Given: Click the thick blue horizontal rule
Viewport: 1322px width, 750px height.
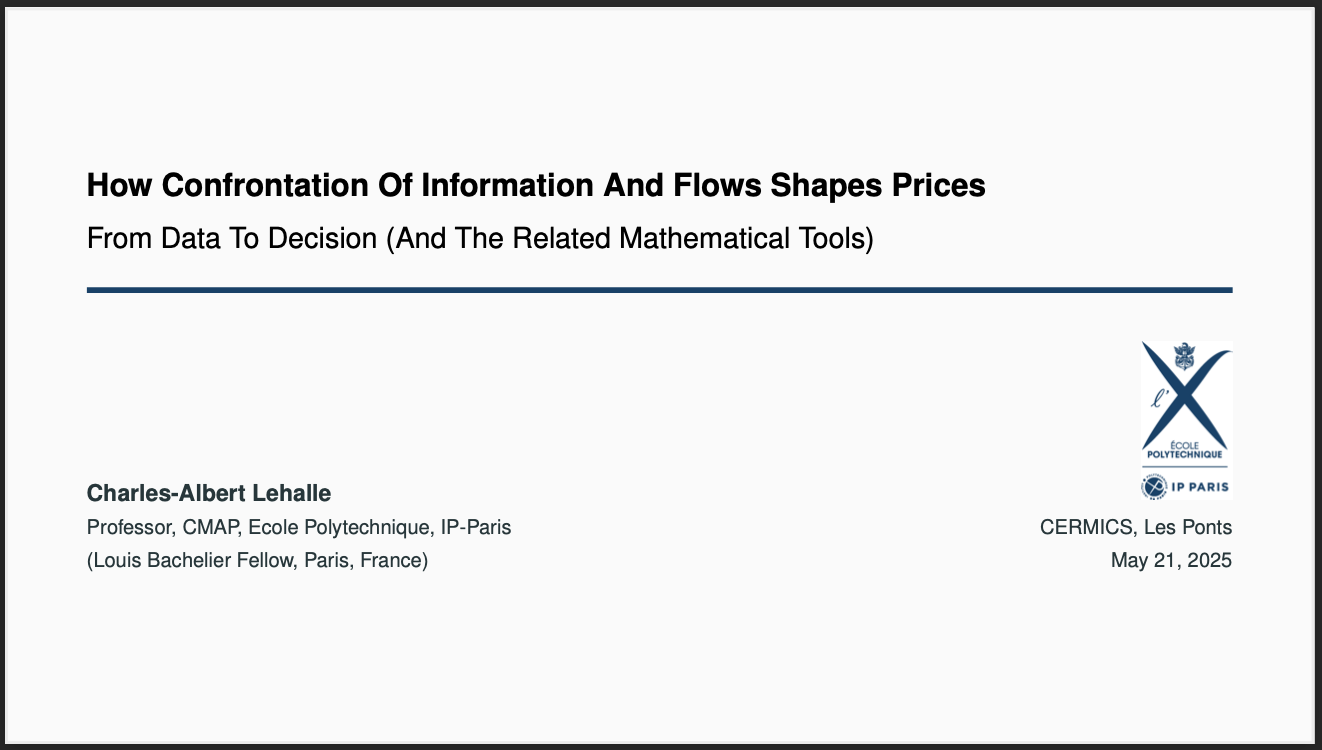Looking at the screenshot, I should click(660, 290).
